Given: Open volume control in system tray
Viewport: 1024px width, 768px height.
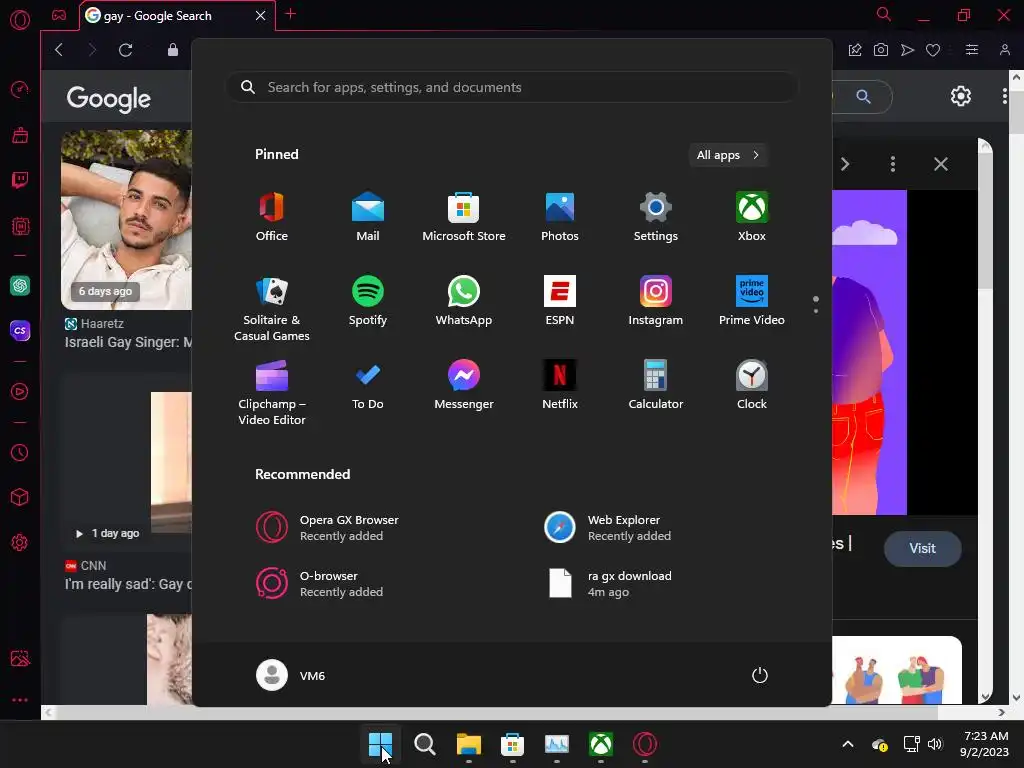Looking at the screenshot, I should coord(935,744).
